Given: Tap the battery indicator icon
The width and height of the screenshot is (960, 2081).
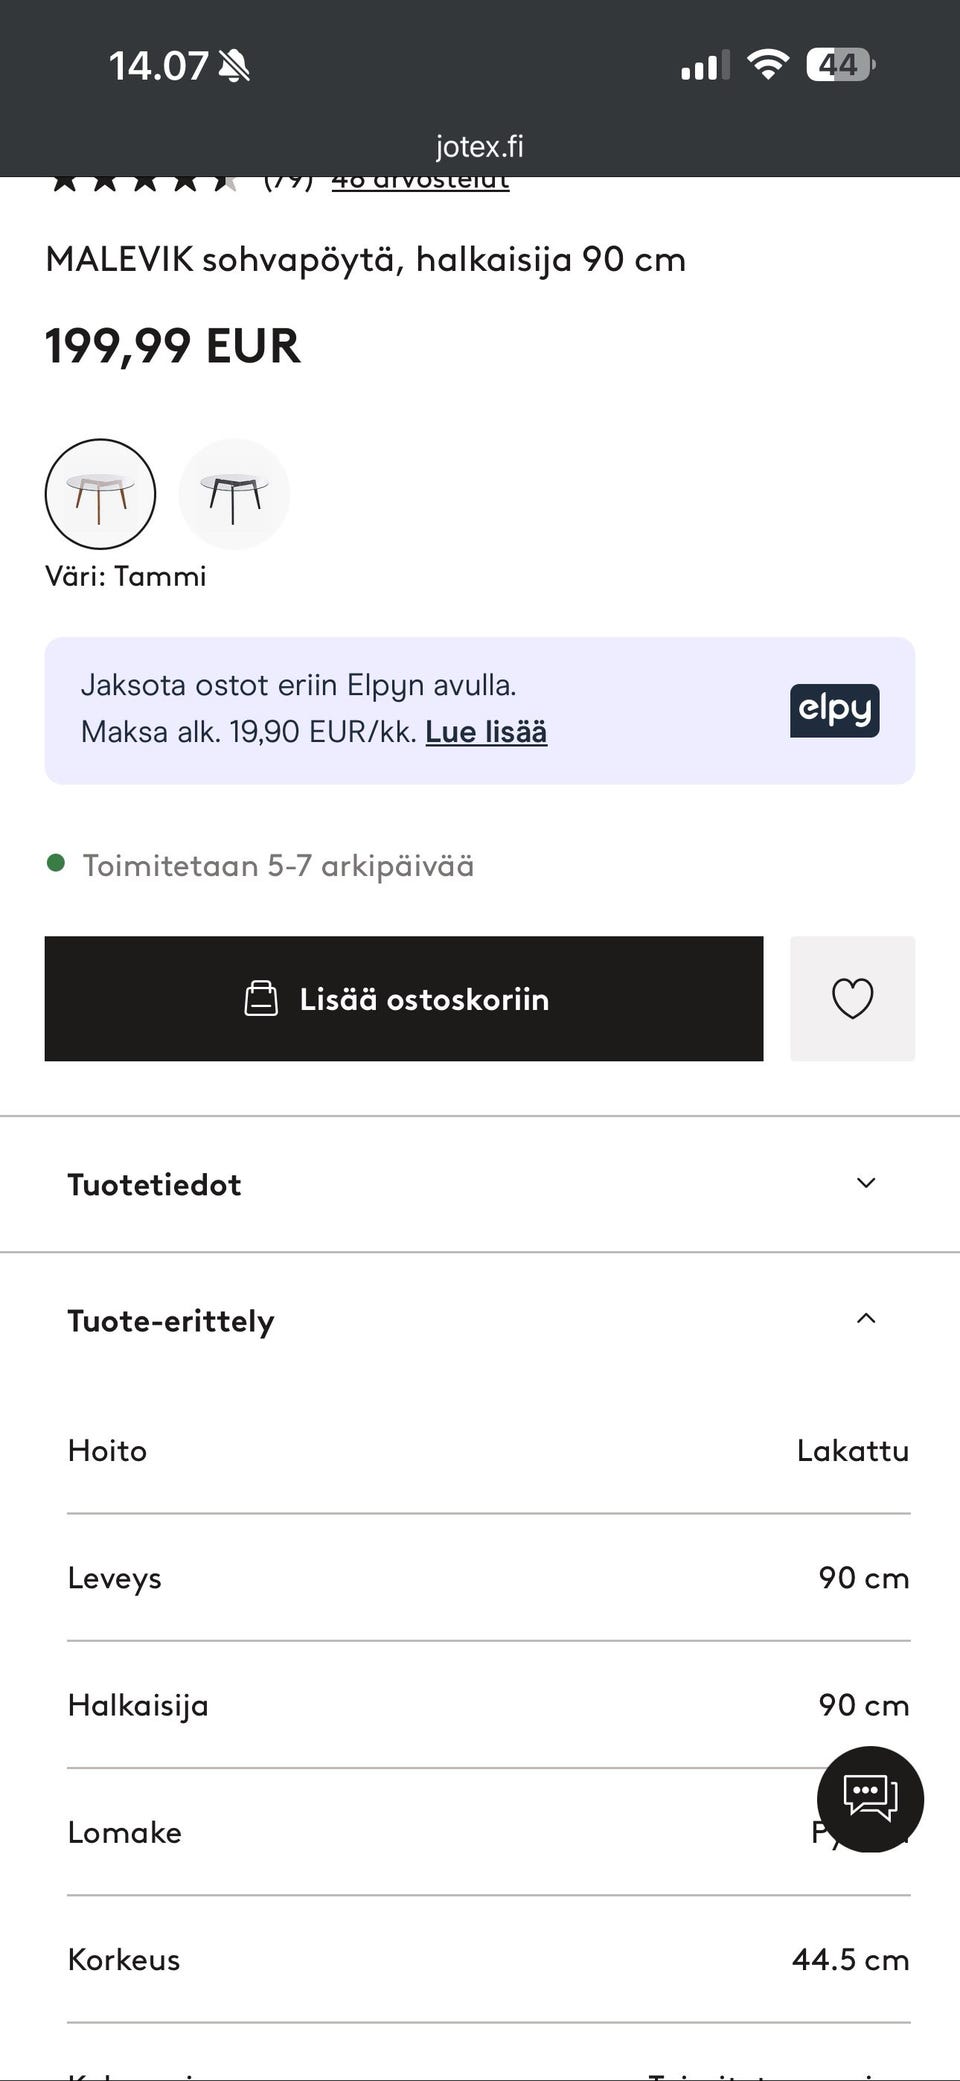Looking at the screenshot, I should pyautogui.click(x=840, y=65).
